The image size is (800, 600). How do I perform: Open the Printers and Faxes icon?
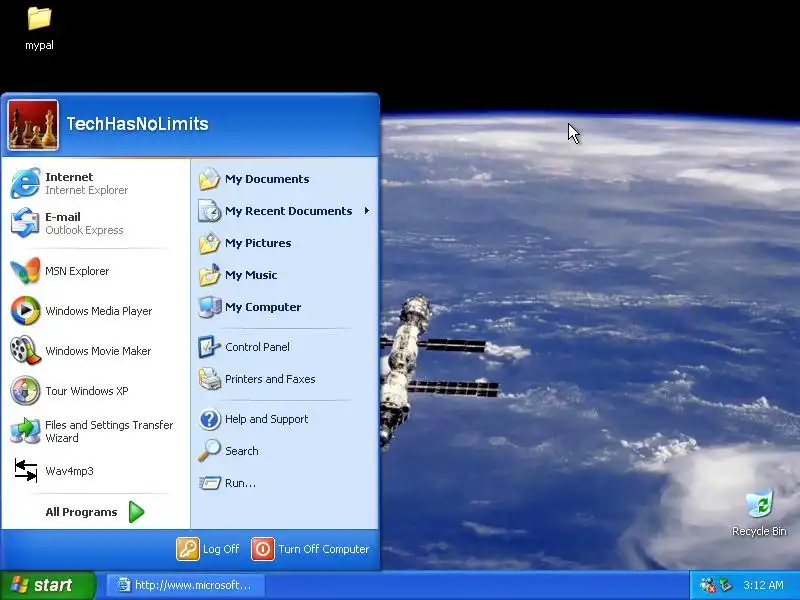pos(209,379)
